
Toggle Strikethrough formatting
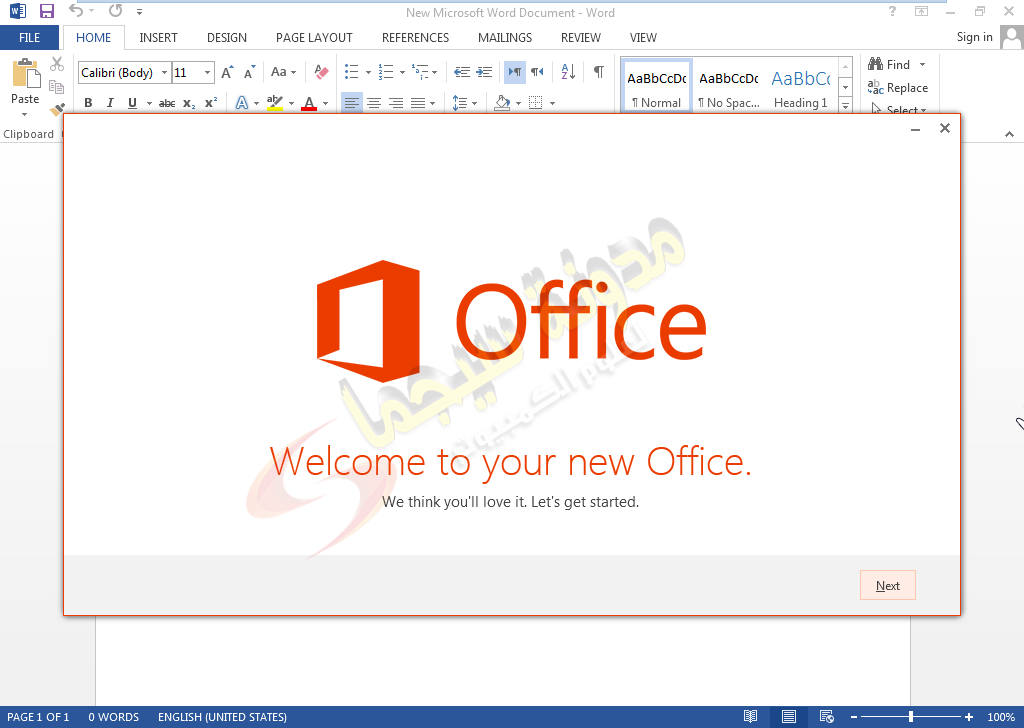click(x=167, y=103)
